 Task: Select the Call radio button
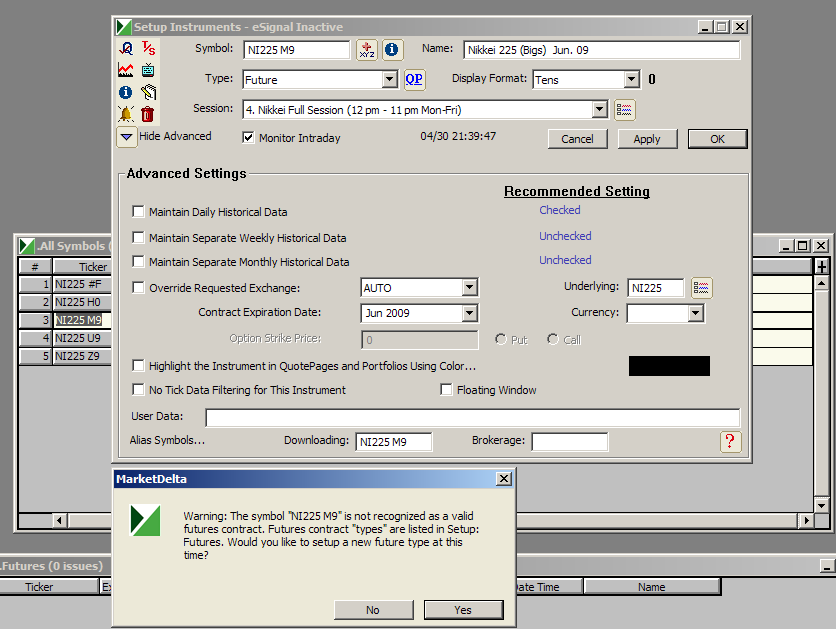(x=553, y=339)
